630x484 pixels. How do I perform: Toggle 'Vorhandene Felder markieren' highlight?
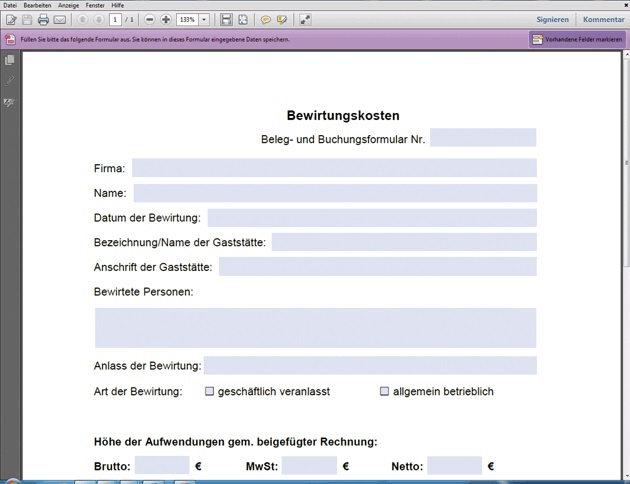[x=576, y=40]
